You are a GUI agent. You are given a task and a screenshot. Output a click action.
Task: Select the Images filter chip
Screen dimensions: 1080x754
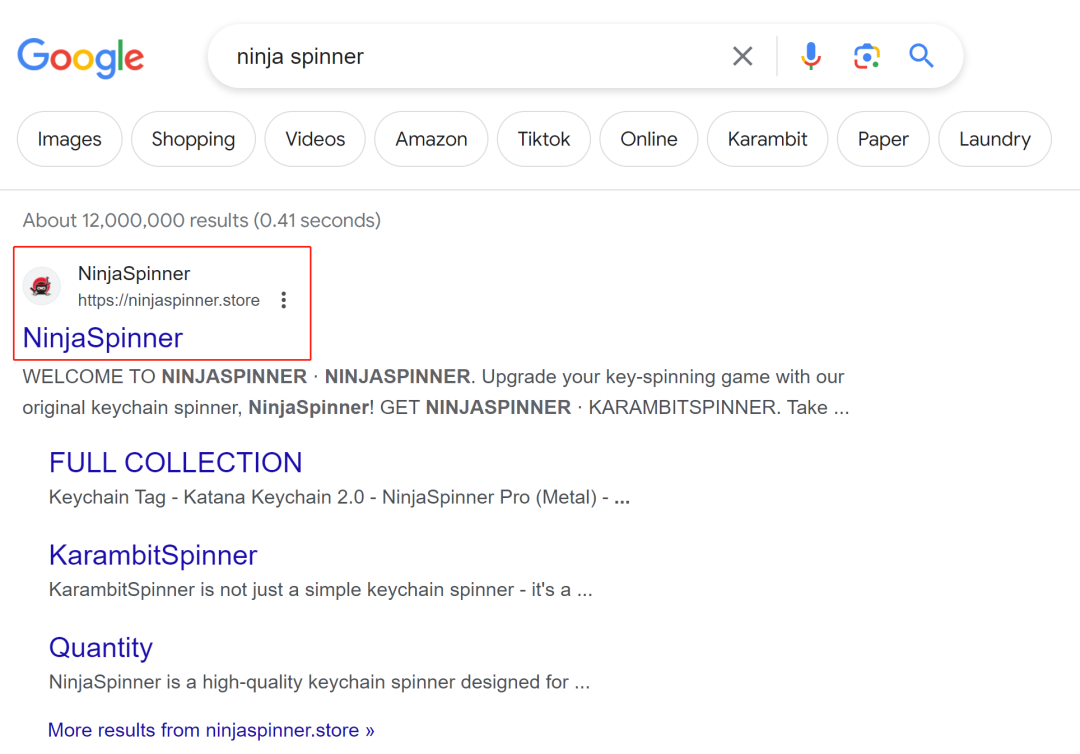click(x=69, y=139)
